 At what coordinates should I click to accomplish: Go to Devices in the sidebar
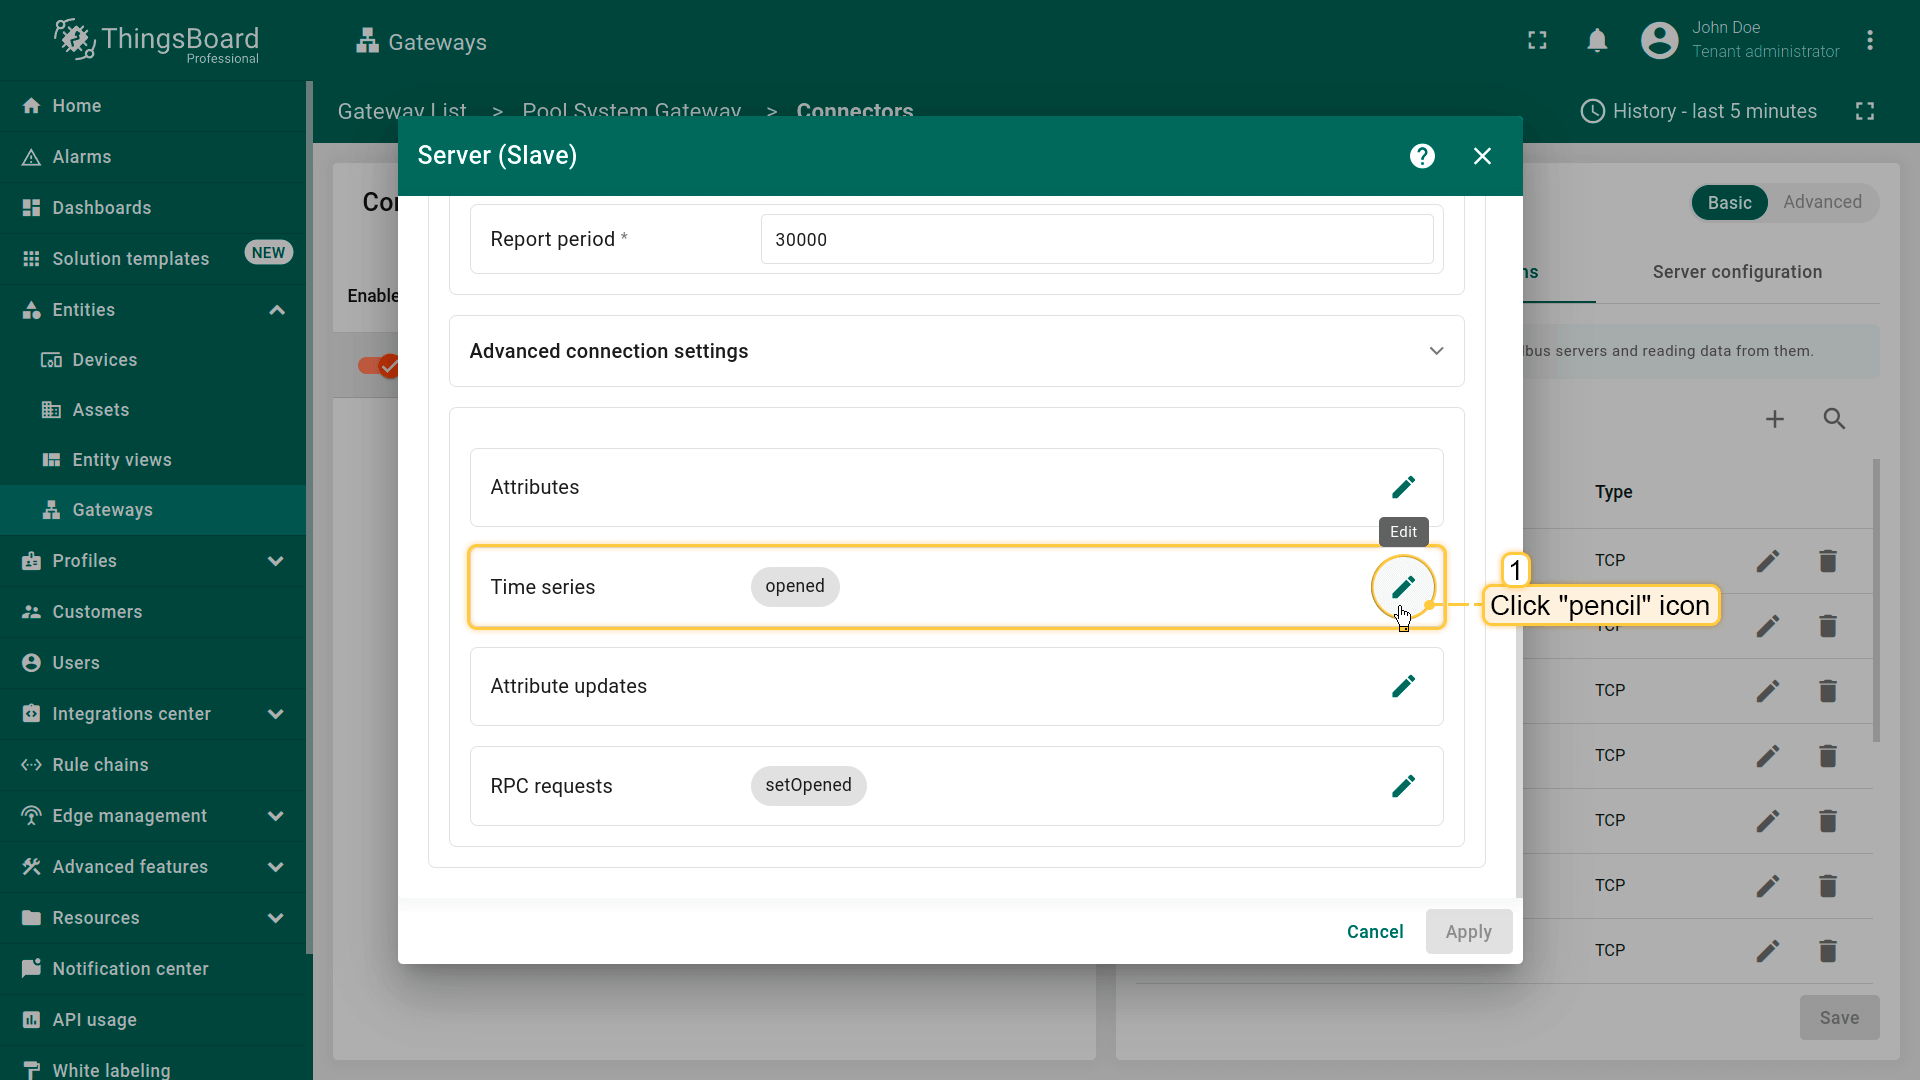(104, 360)
